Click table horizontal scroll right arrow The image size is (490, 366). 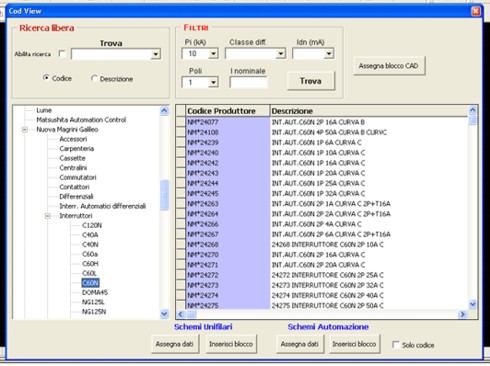[462, 314]
